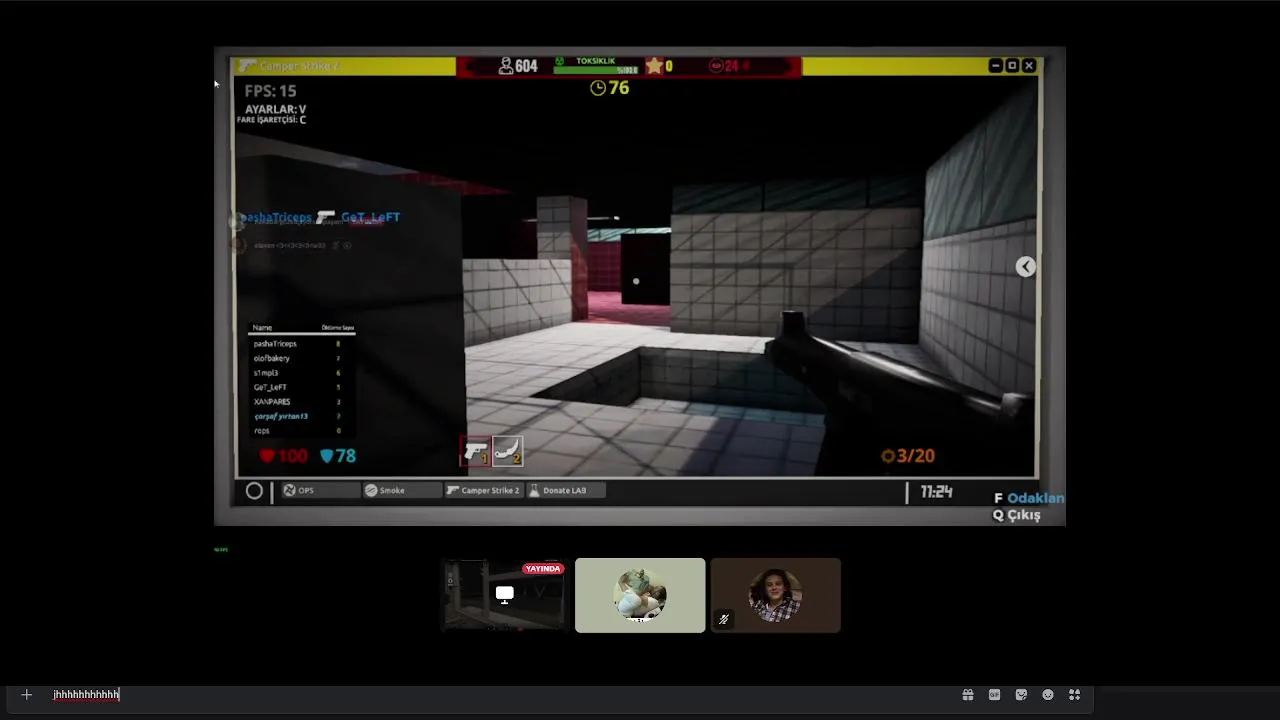Open the apps launcher icon in chat bar
This screenshot has height=720, width=1280.
(1075, 695)
